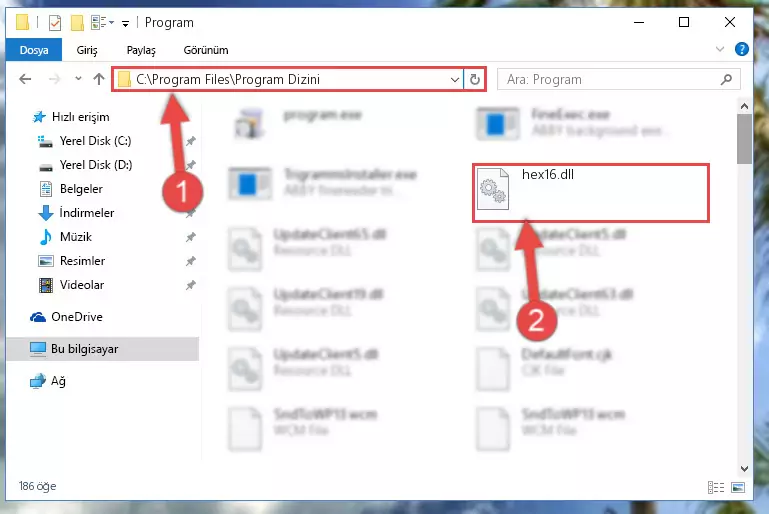Expand the ribbon with chevron
The height and width of the screenshot is (514, 769).
tap(719, 50)
